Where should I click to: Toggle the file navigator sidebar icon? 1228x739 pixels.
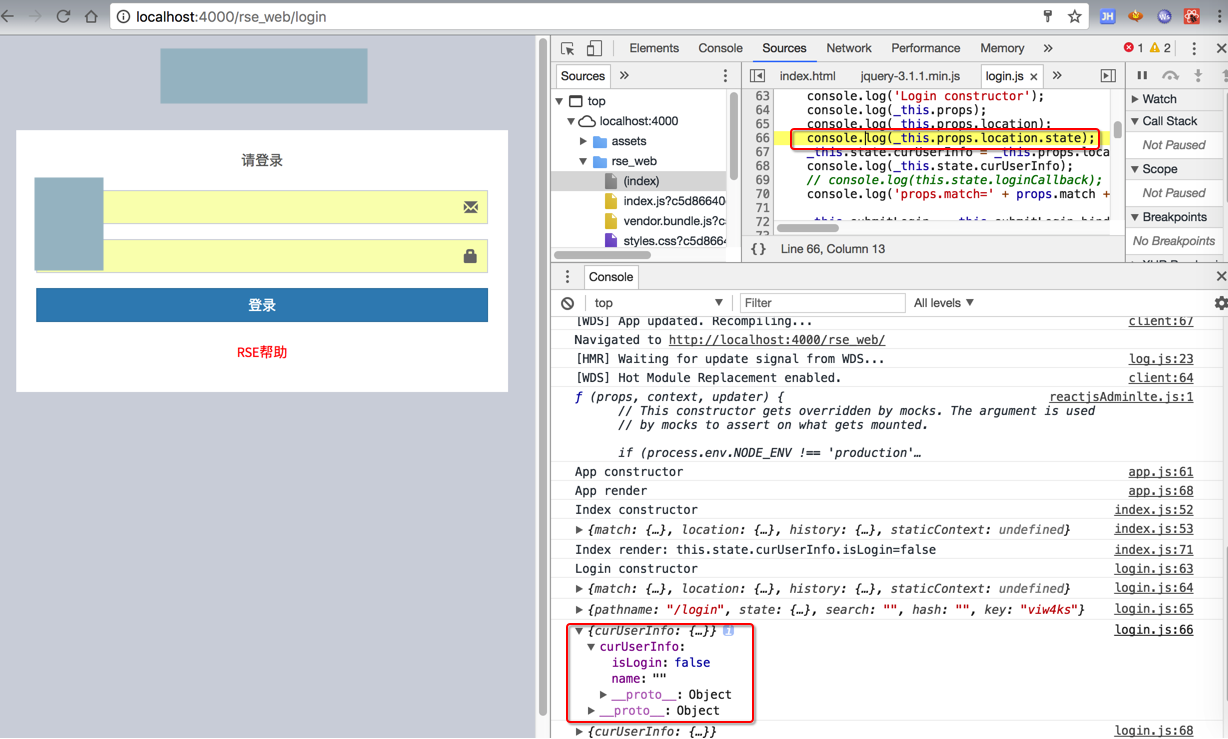757,76
